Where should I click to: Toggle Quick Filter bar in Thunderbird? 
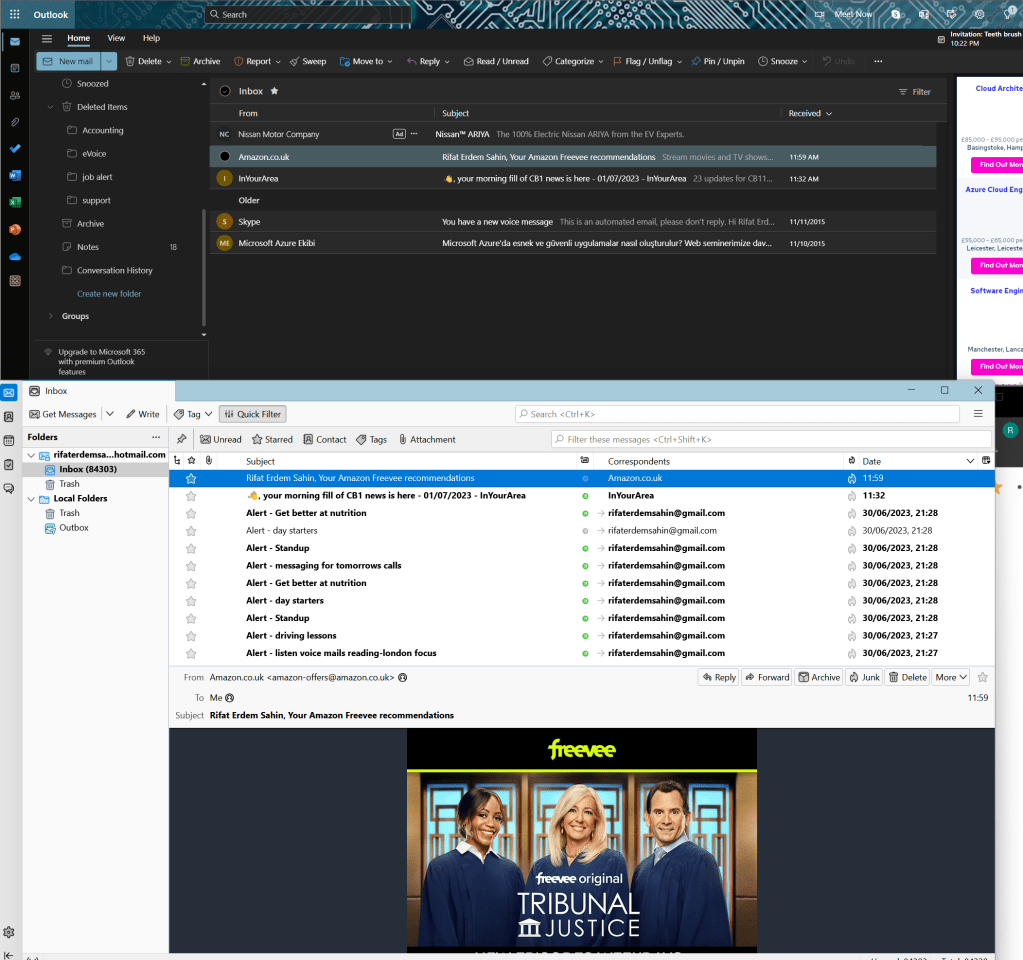[x=252, y=414]
